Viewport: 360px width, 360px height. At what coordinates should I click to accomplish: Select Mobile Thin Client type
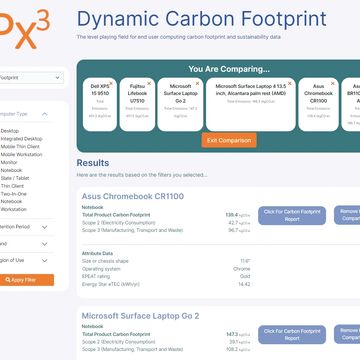pos(20,147)
